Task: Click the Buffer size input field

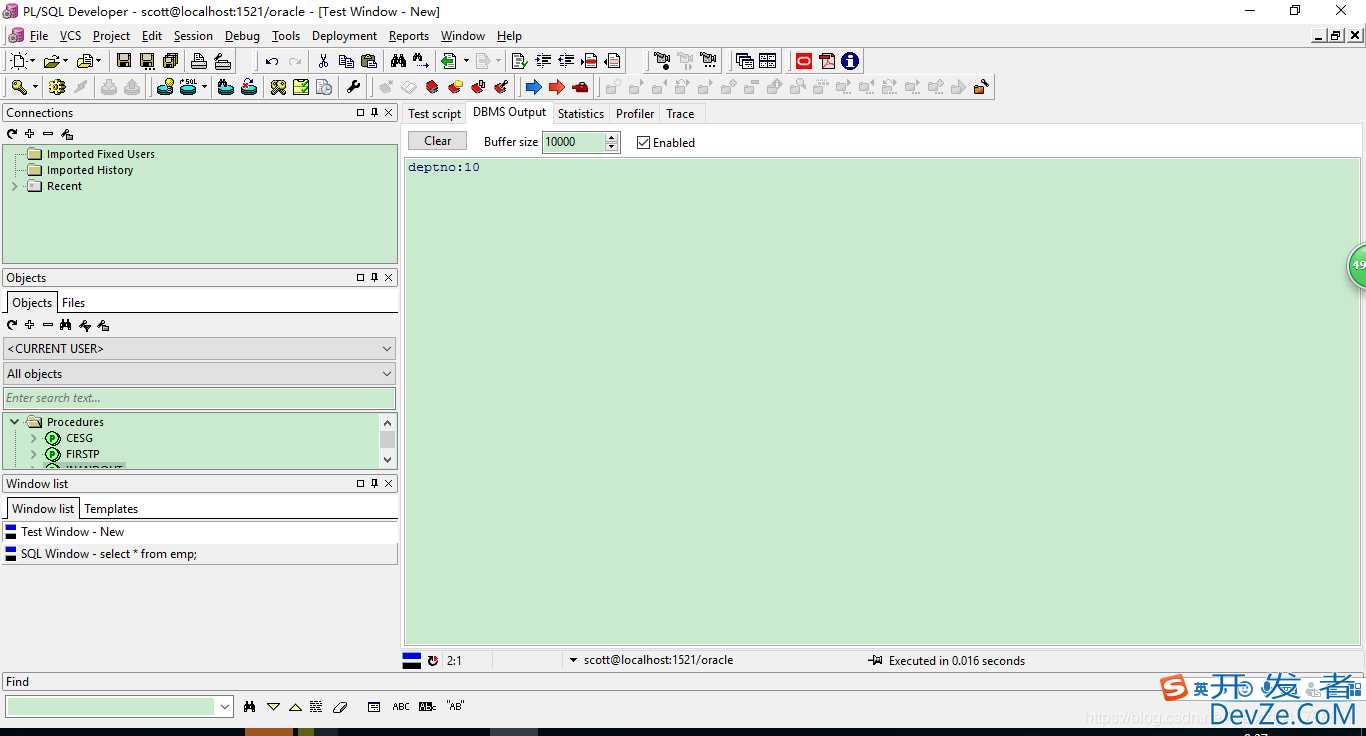Action: point(574,142)
